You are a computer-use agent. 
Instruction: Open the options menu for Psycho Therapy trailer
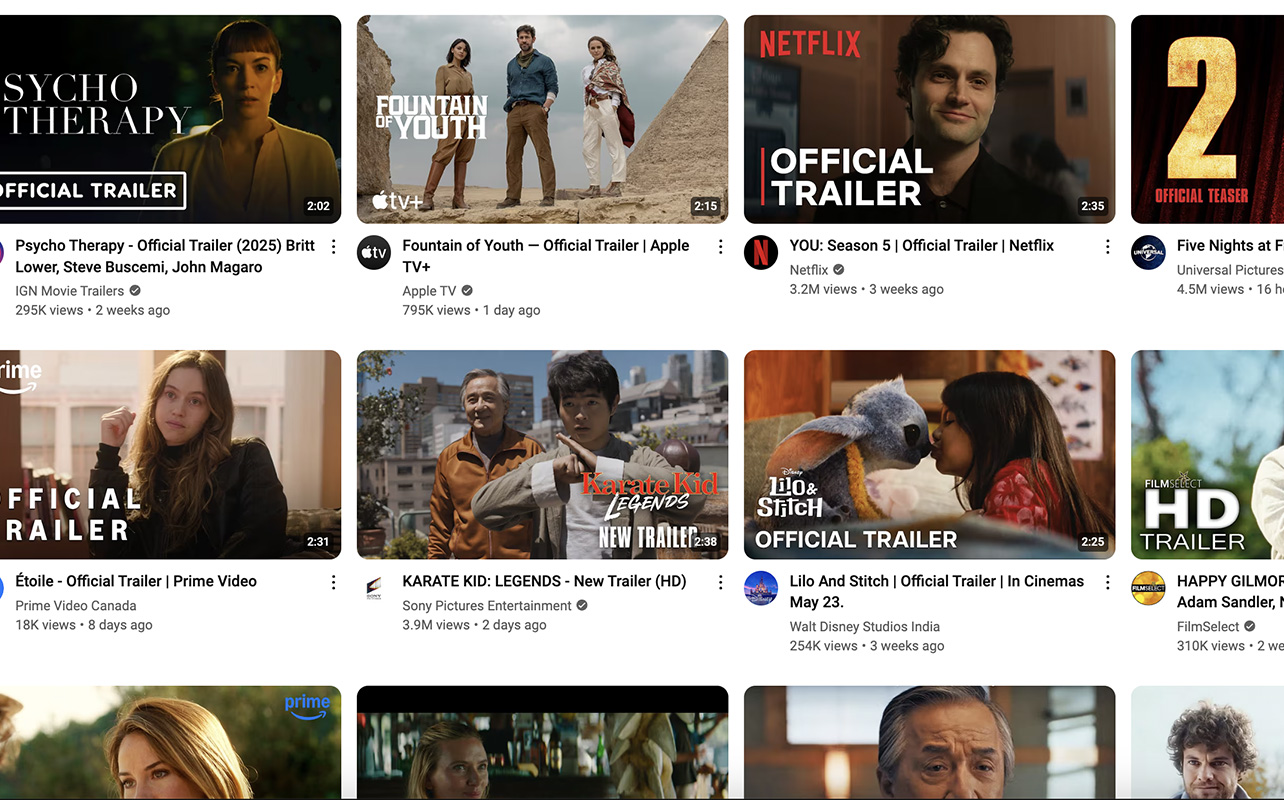(333, 245)
